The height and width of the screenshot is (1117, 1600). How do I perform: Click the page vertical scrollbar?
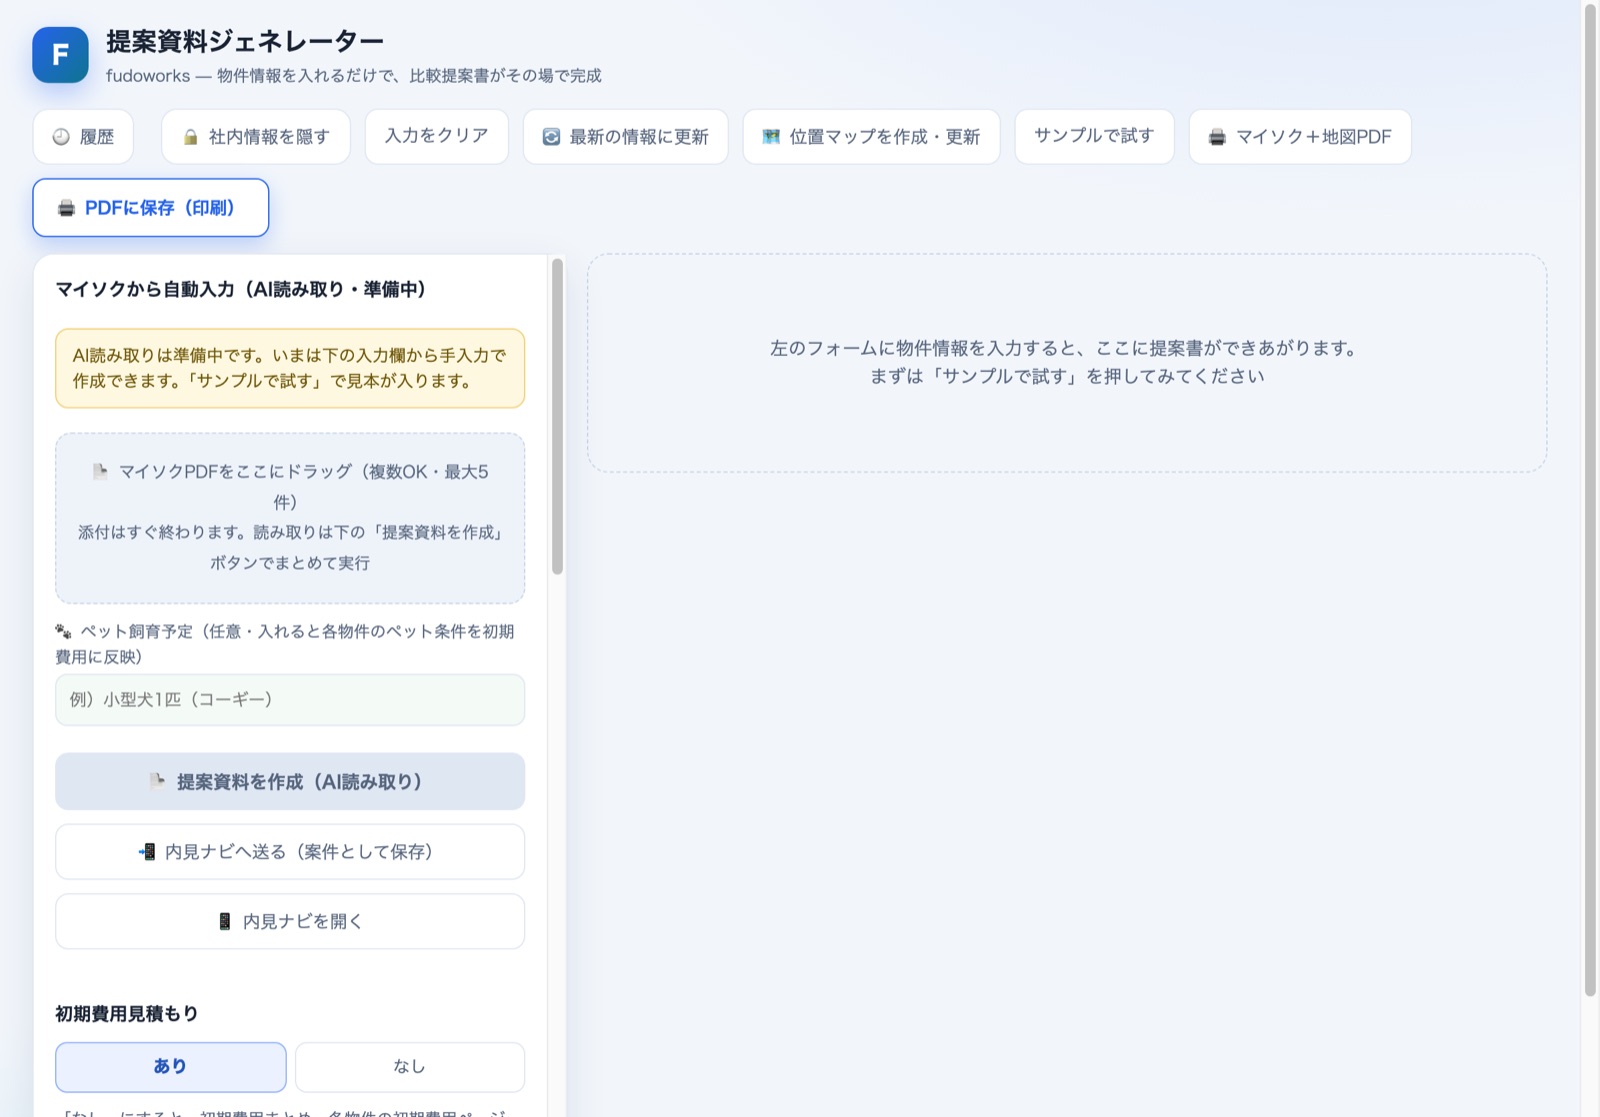pos(1590,500)
